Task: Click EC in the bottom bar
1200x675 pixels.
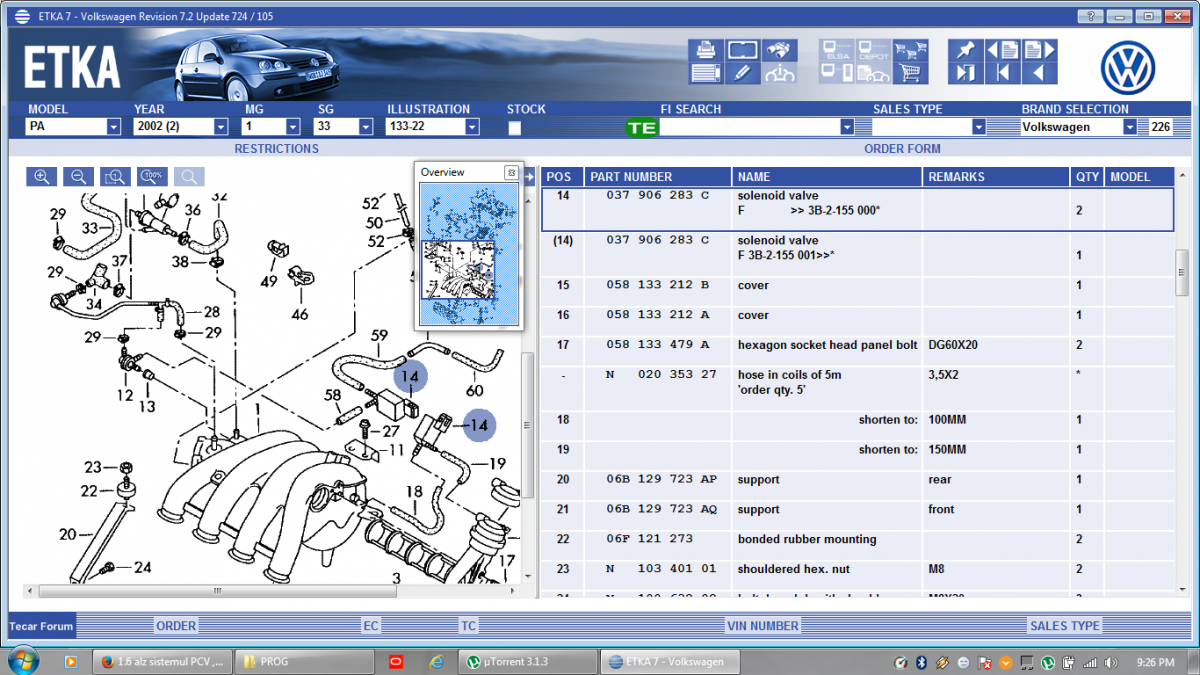Action: click(371, 626)
